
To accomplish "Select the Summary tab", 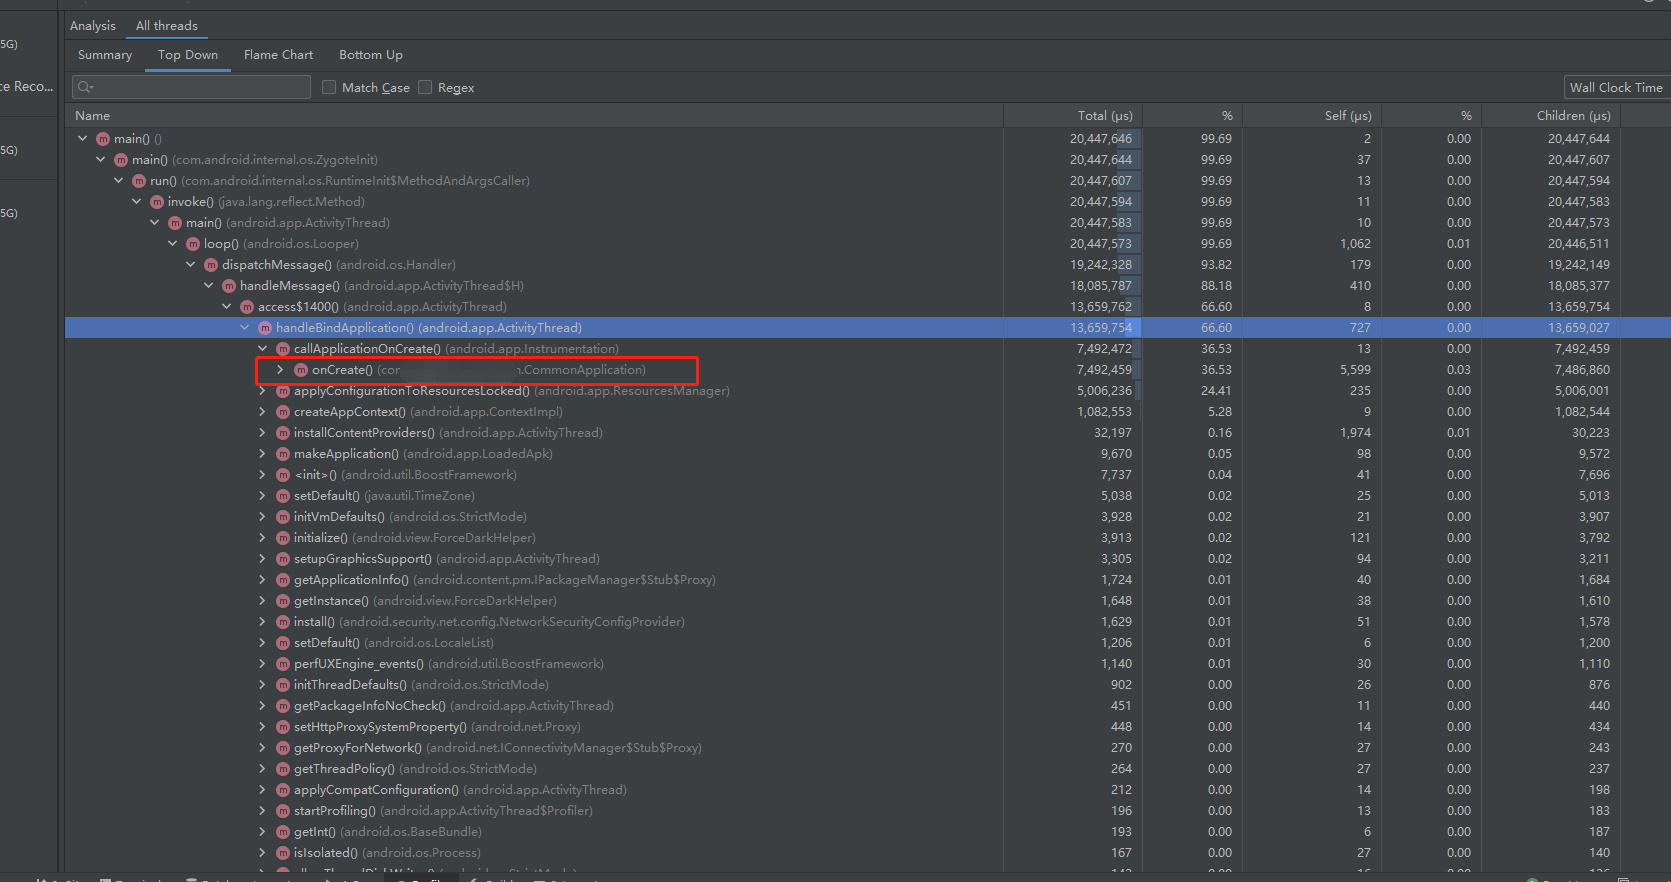I will [x=105, y=55].
